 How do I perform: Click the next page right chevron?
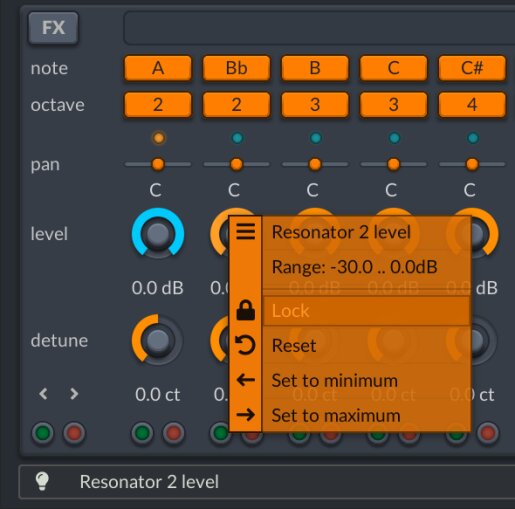[74, 394]
